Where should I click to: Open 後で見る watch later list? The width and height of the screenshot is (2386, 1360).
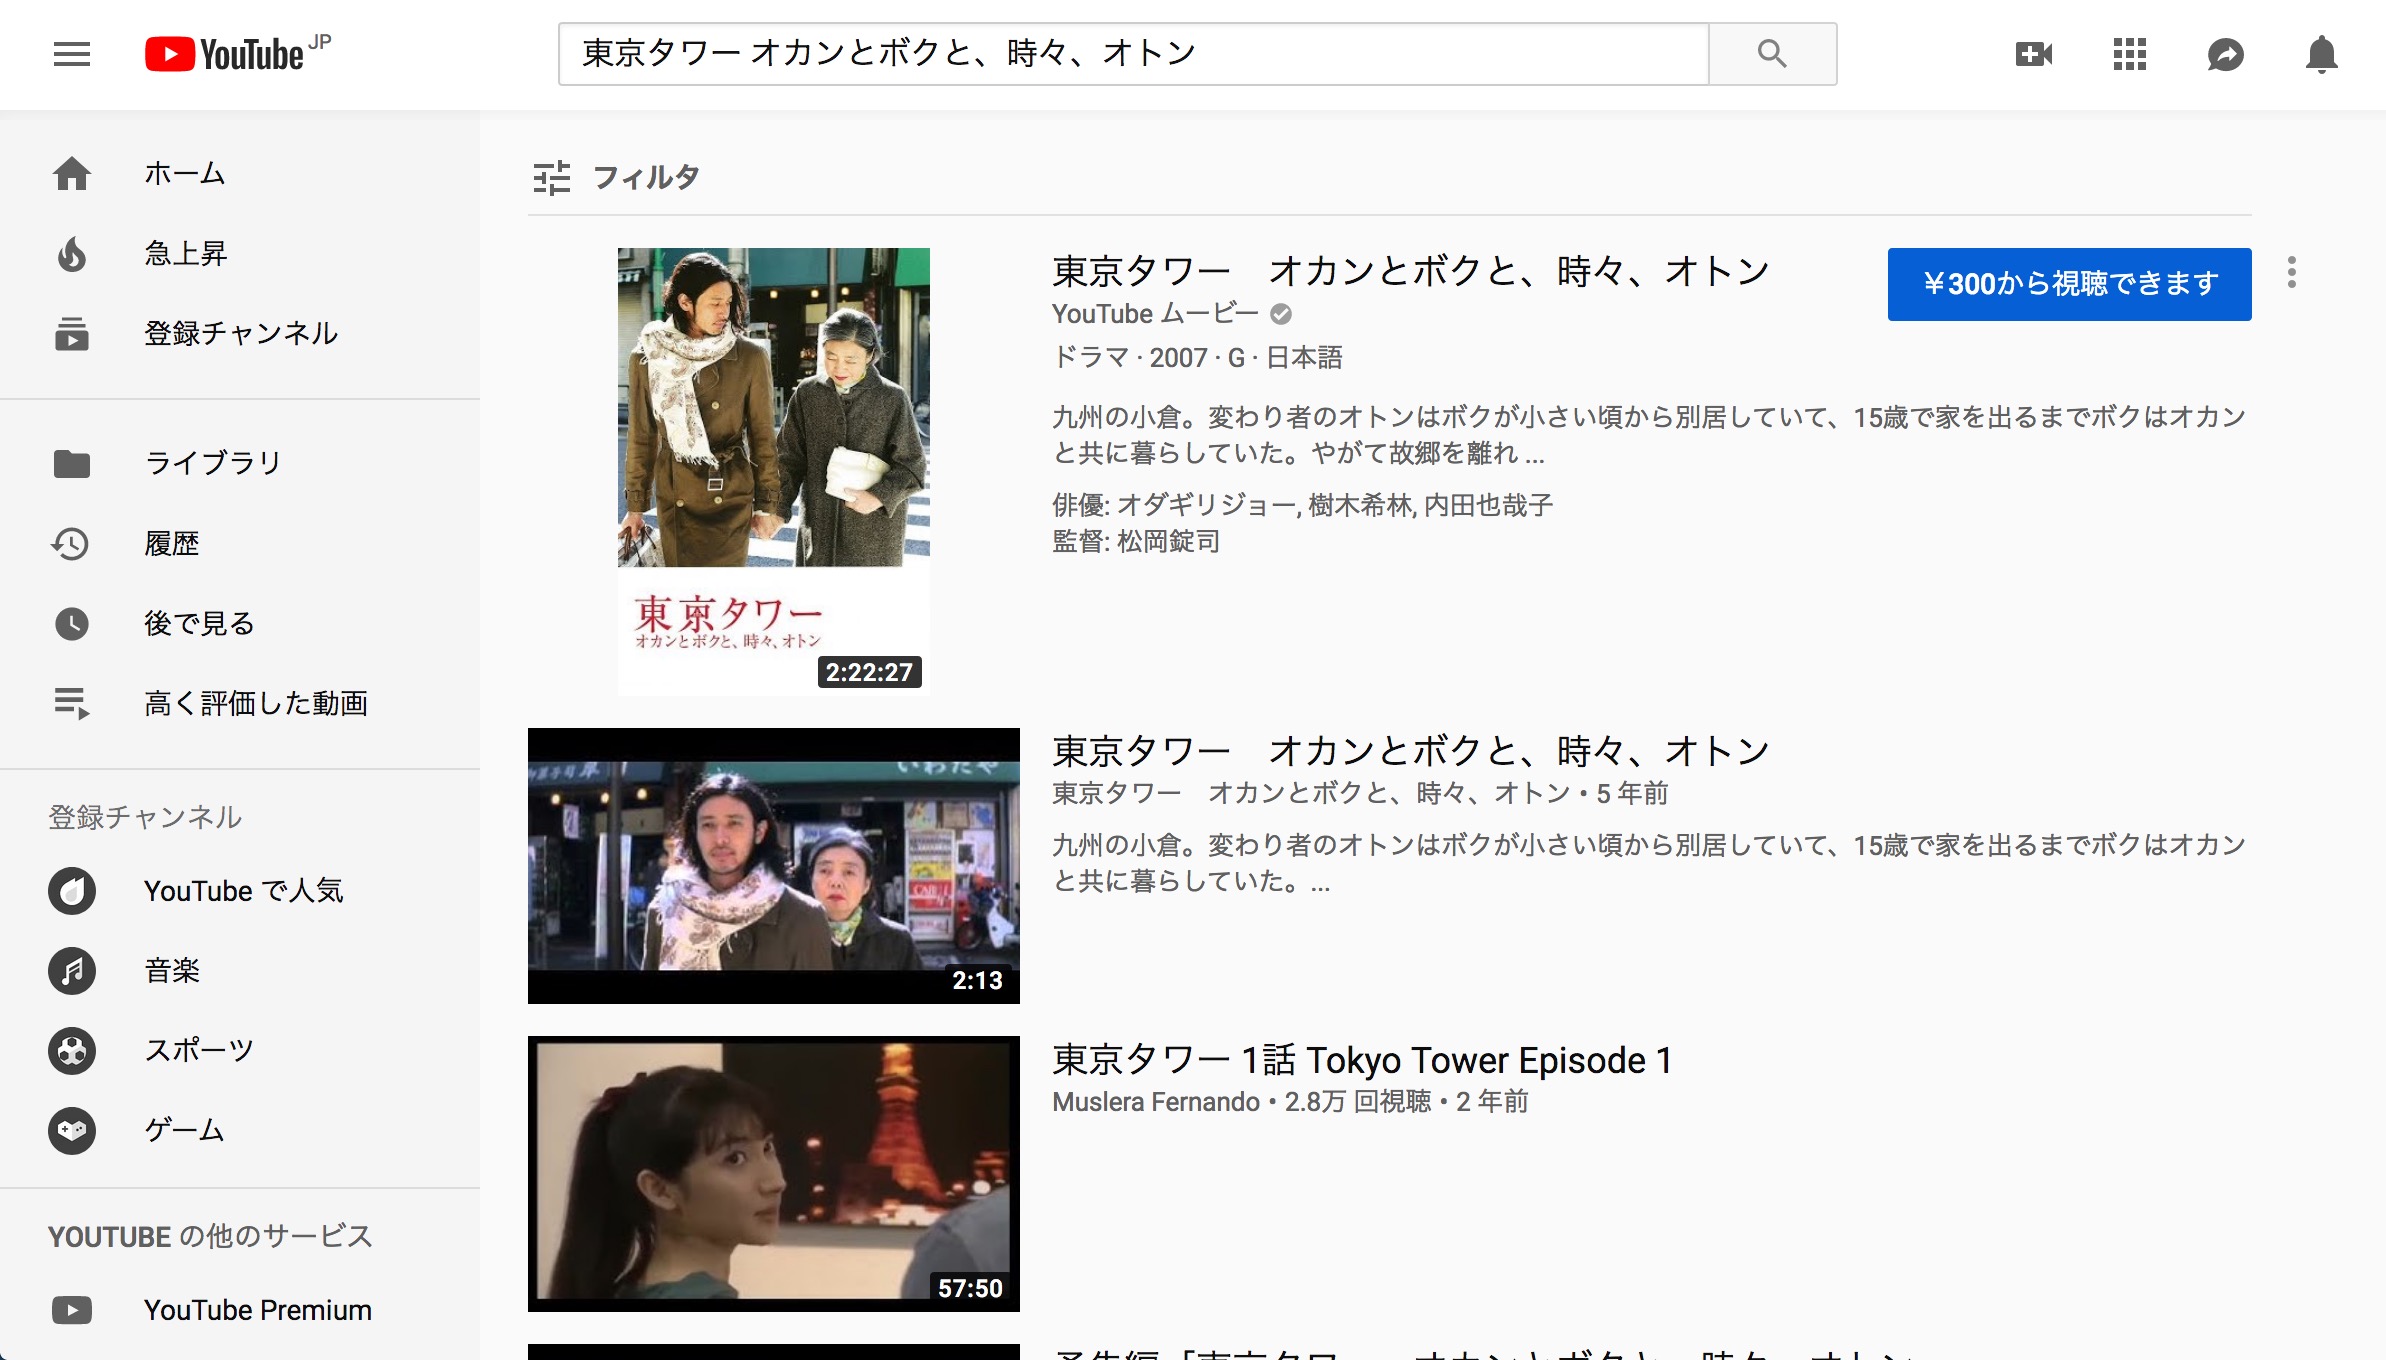[x=198, y=624]
